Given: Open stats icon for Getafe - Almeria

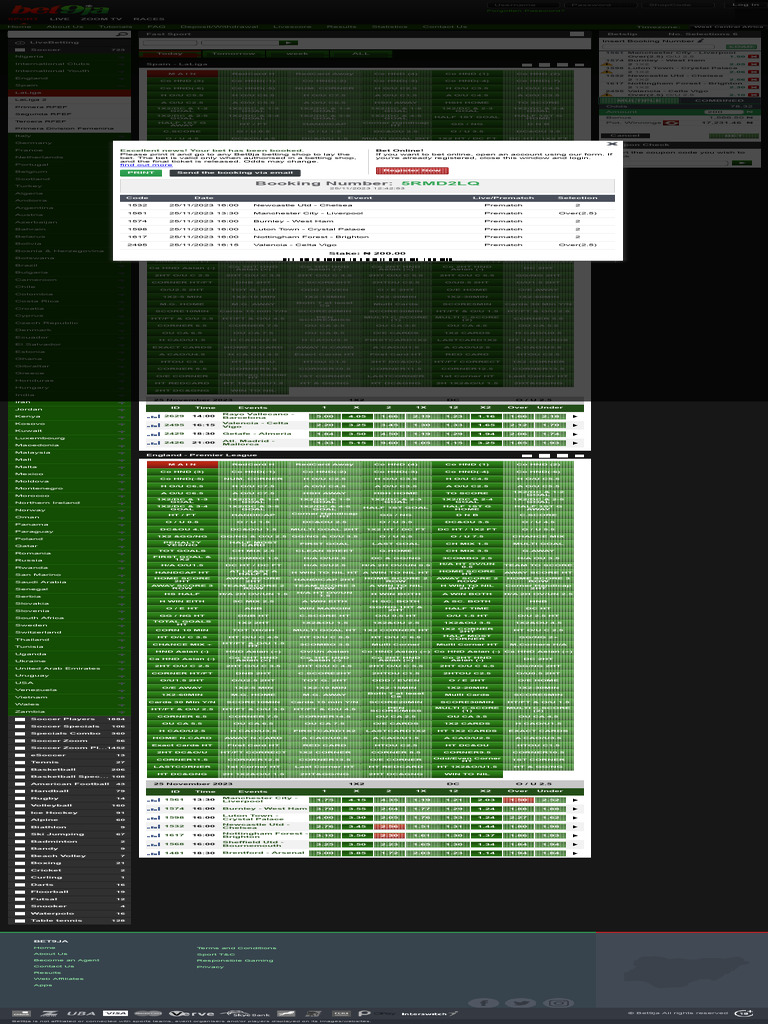Looking at the screenshot, I should 153,434.
